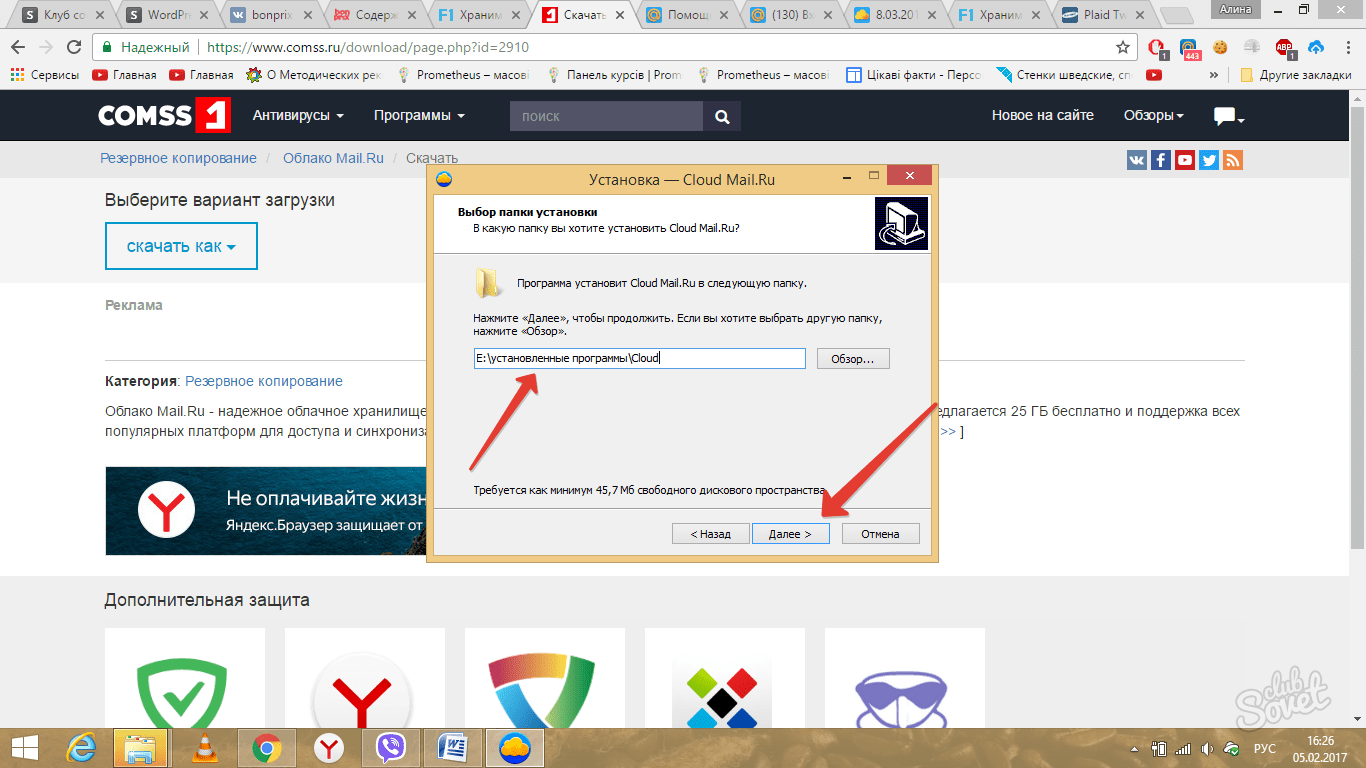
Task: Click the blue cloud upload extension icon
Action: click(x=1316, y=47)
